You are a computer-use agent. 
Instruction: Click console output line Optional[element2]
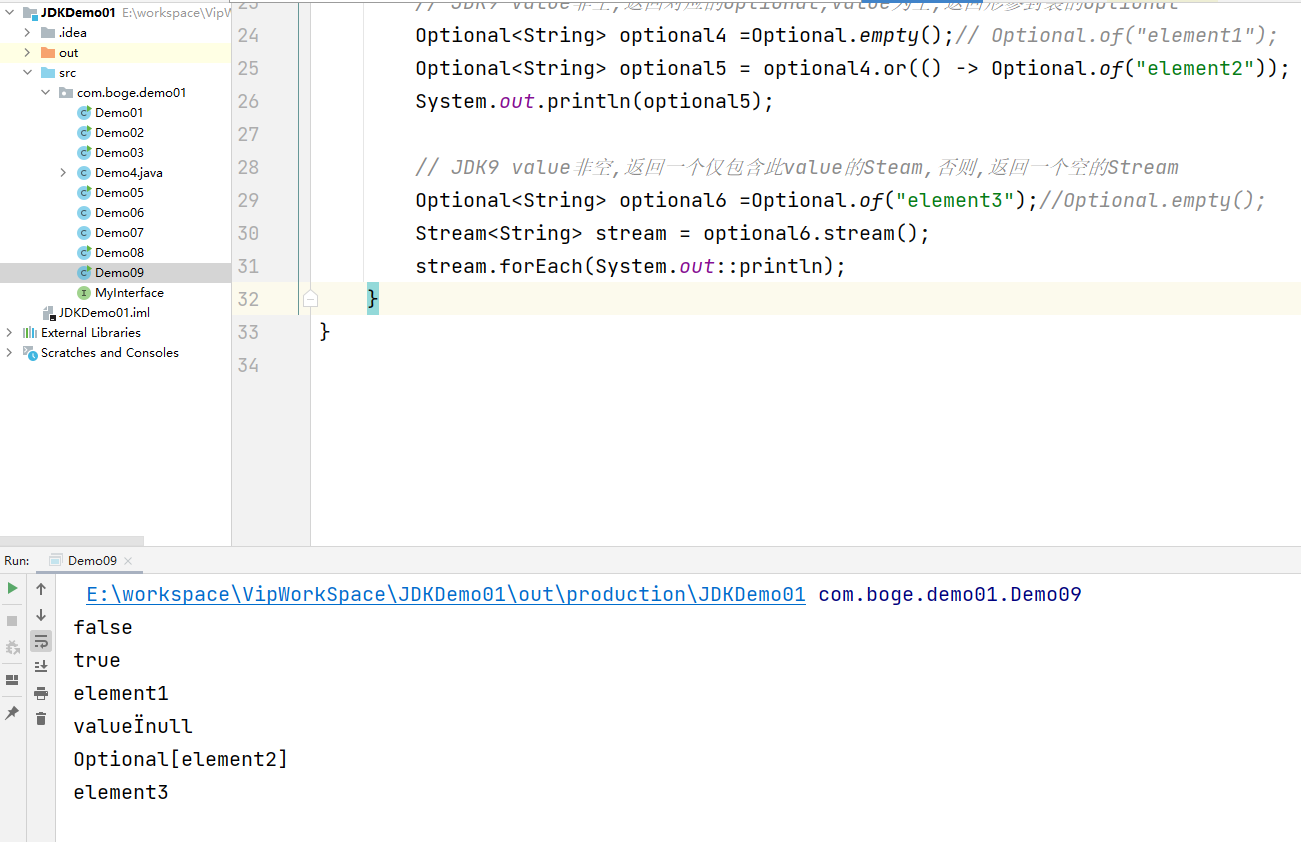[x=181, y=759]
